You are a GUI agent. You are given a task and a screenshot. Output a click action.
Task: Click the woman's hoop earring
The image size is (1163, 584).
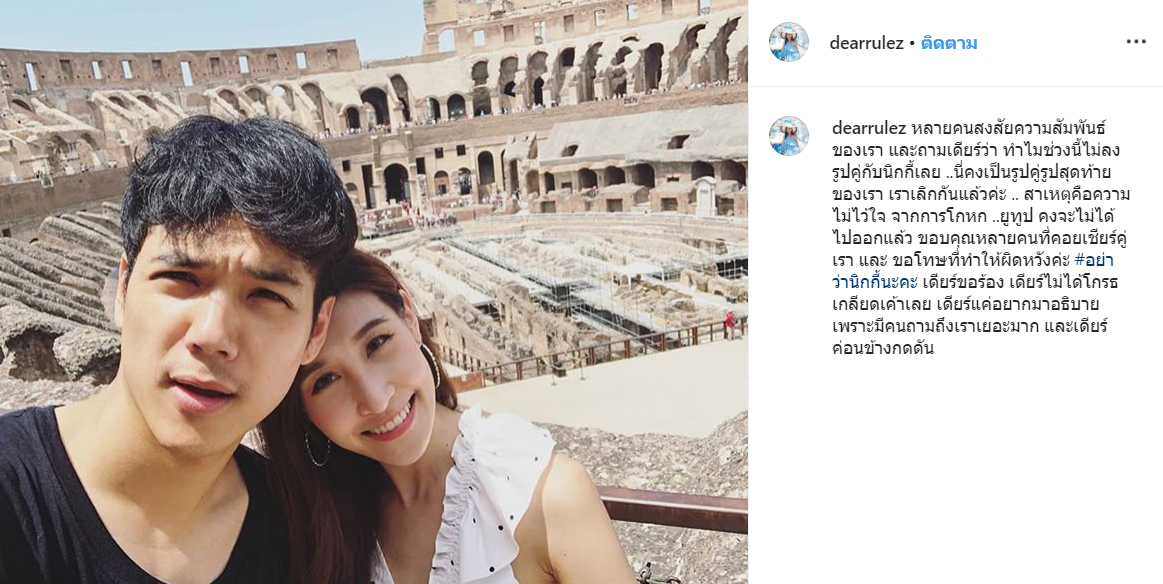(x=432, y=365)
